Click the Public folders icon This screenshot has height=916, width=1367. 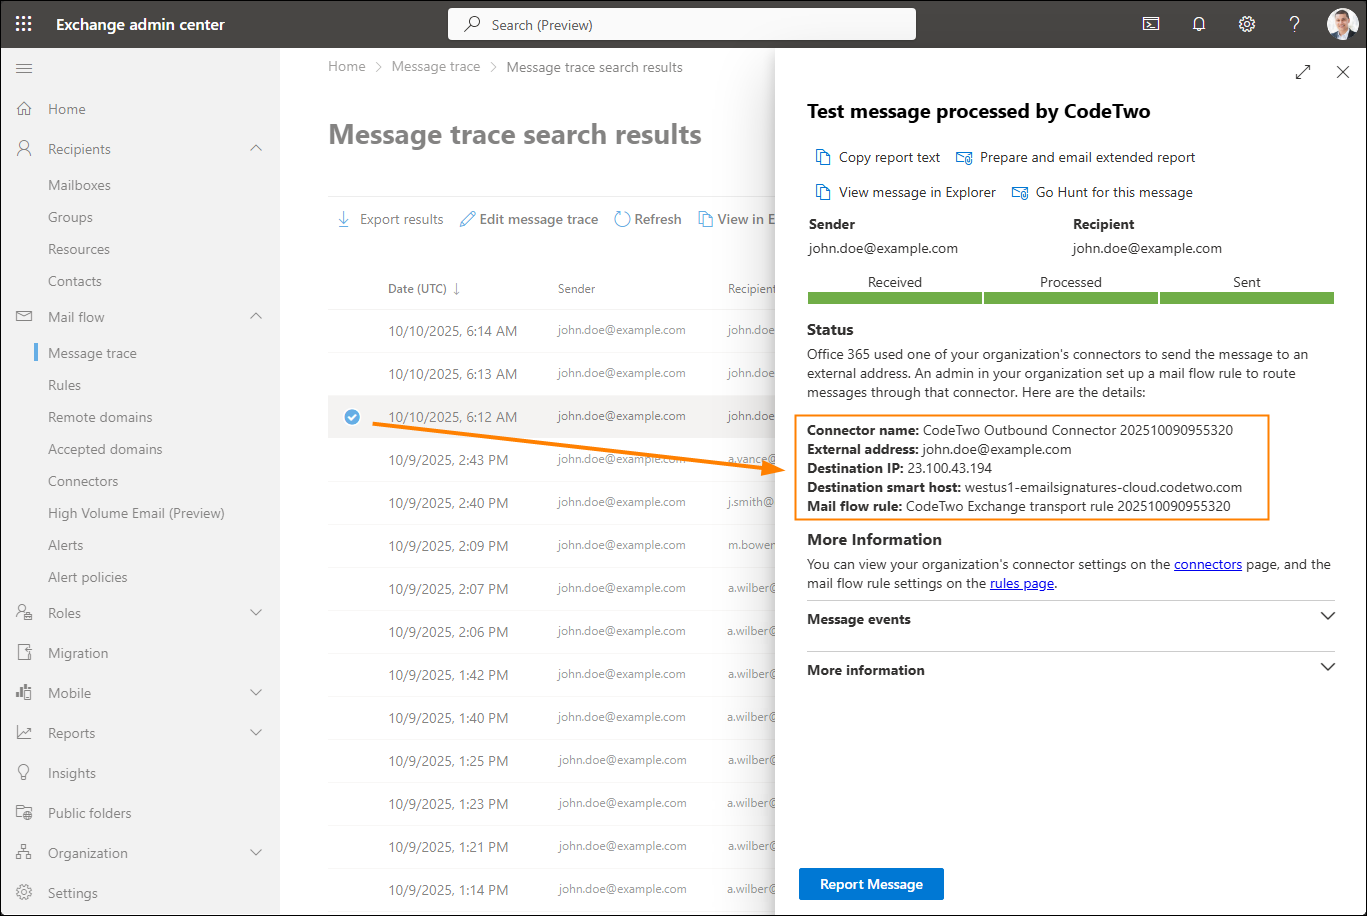24,813
